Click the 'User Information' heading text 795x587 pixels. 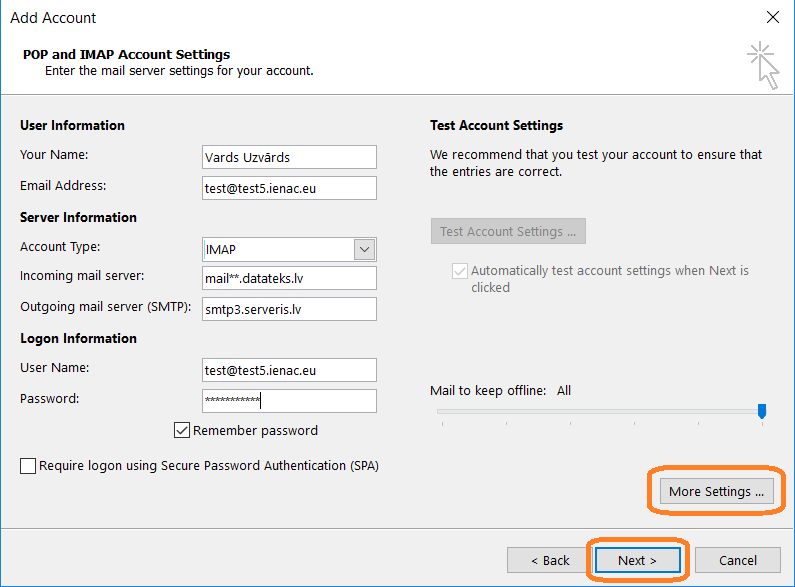click(72, 125)
